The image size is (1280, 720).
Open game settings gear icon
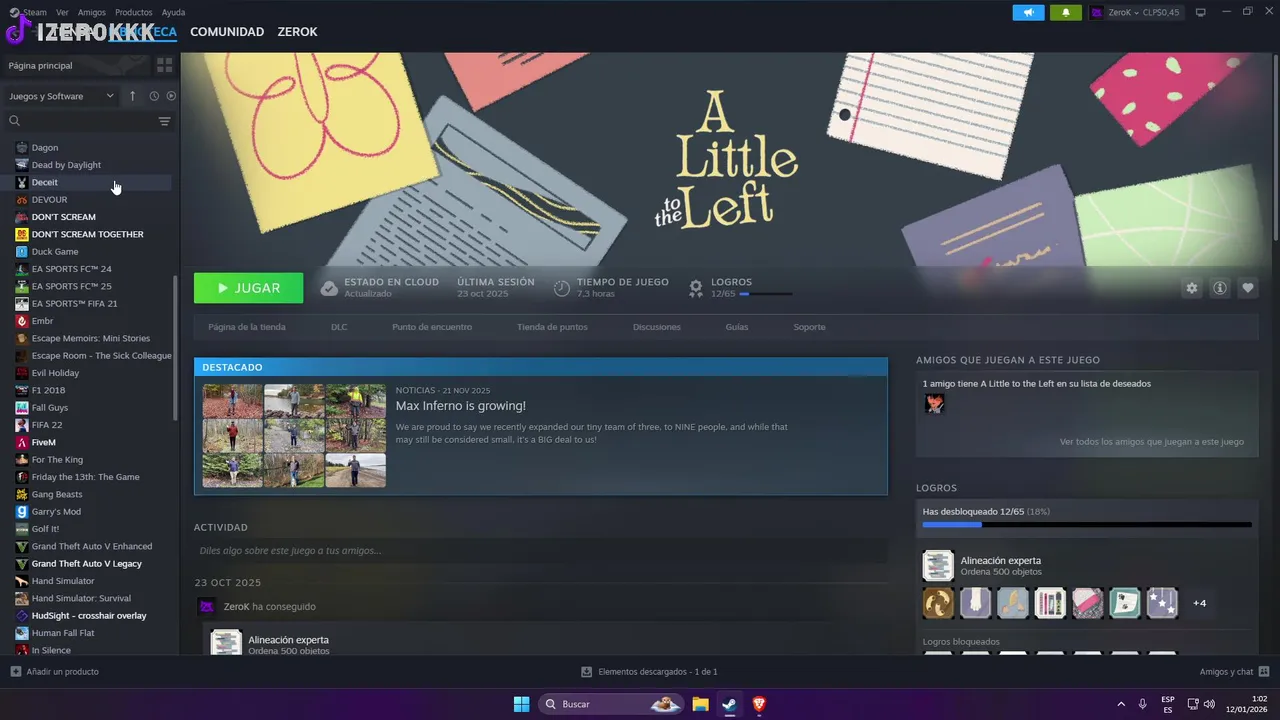[x=1192, y=288]
